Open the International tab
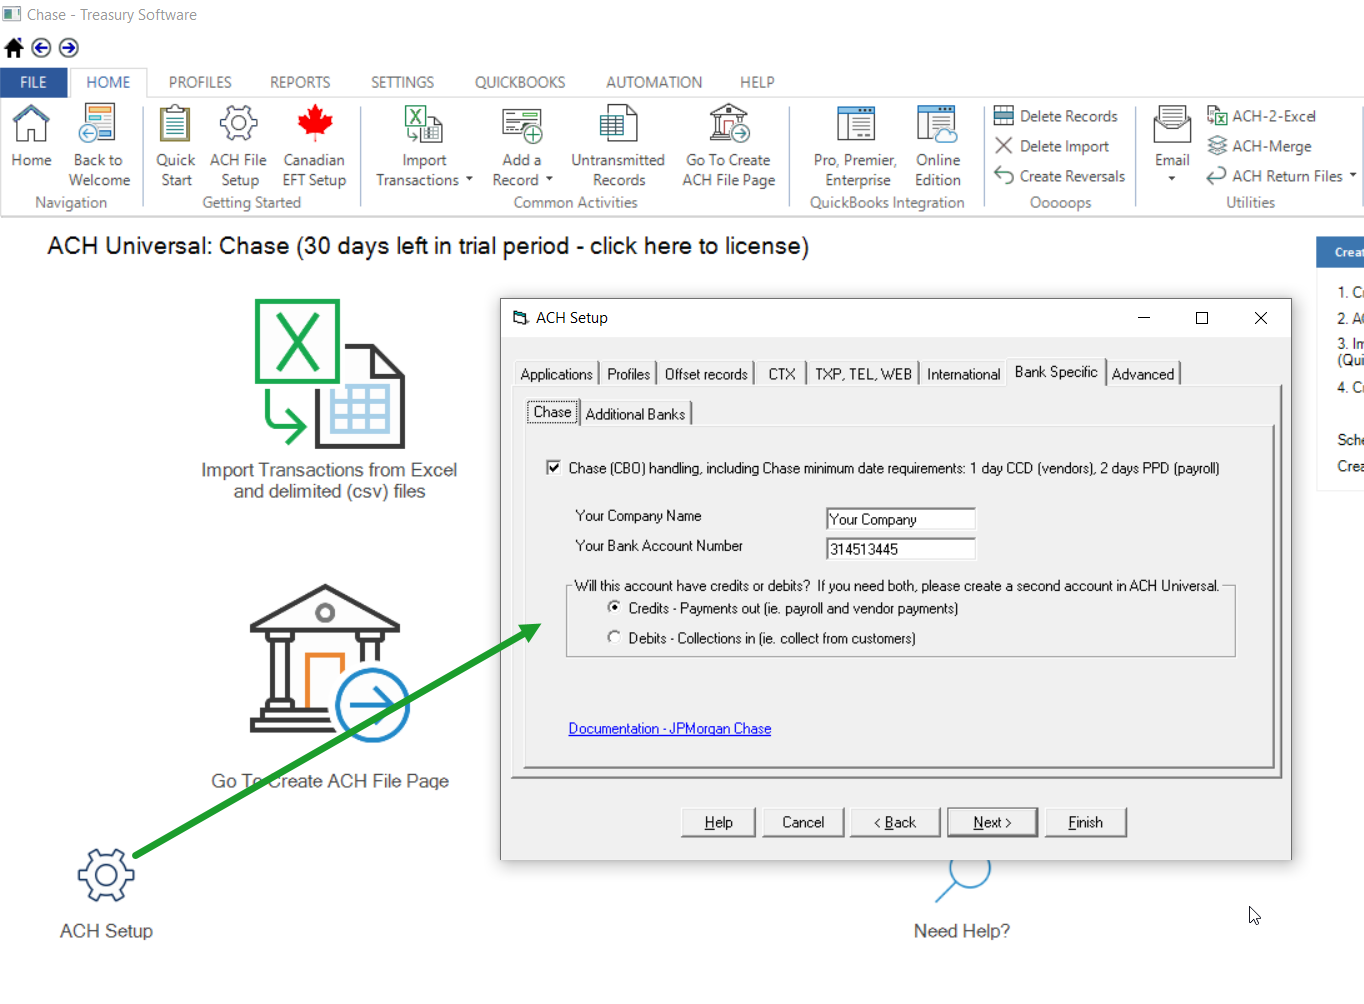This screenshot has height=1004, width=1364. pos(963,374)
